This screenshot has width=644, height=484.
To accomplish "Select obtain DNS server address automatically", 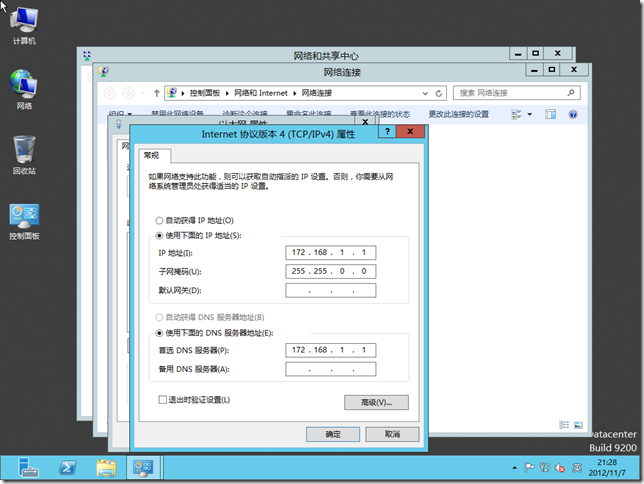I will coord(210,317).
